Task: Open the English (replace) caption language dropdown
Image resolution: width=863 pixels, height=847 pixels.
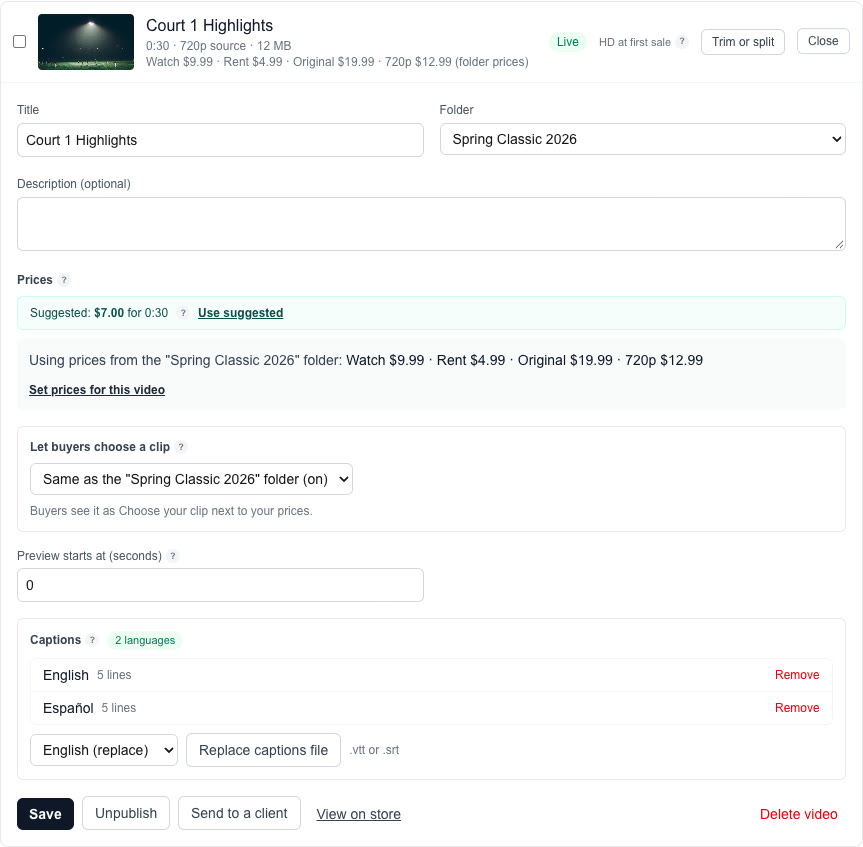Action: pos(104,750)
